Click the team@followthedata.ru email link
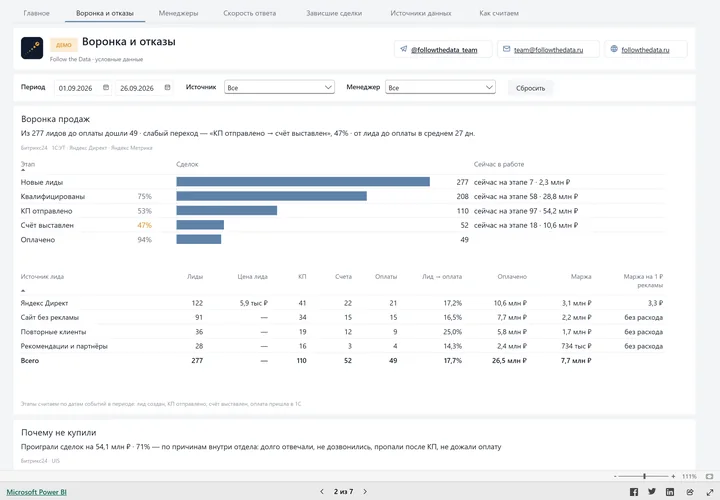 point(548,50)
